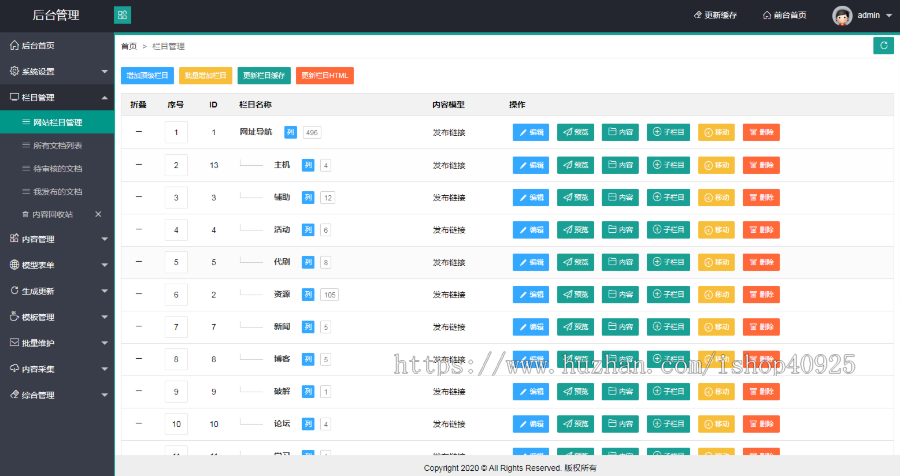Click blue 列 badge next to 新闻
Screen dimensions: 900x476
(x=308, y=327)
